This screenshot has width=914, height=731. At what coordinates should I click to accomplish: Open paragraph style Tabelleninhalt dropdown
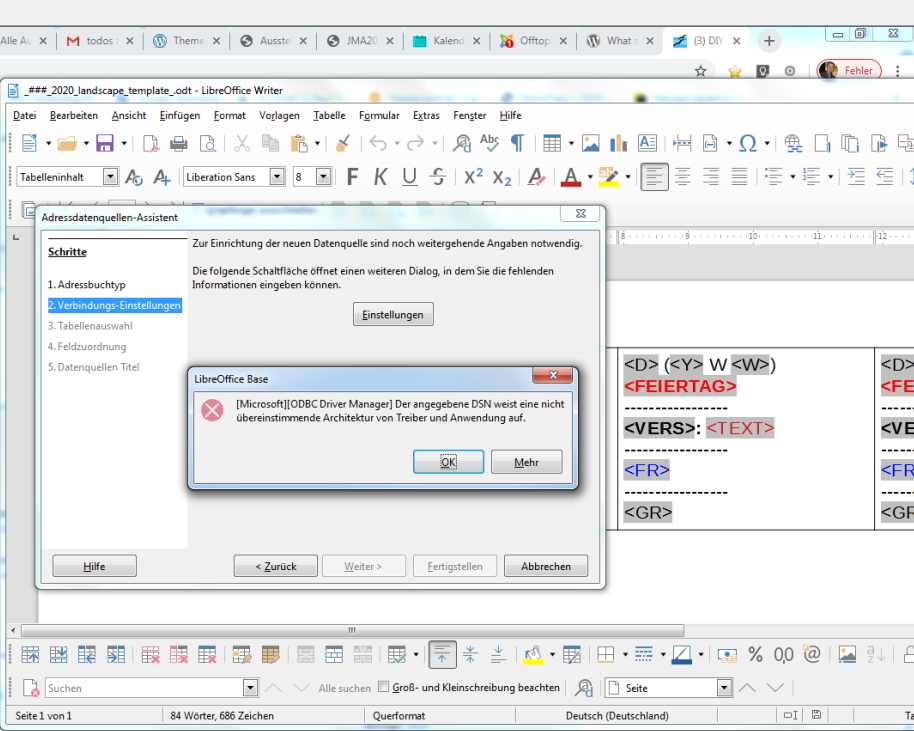[110, 177]
